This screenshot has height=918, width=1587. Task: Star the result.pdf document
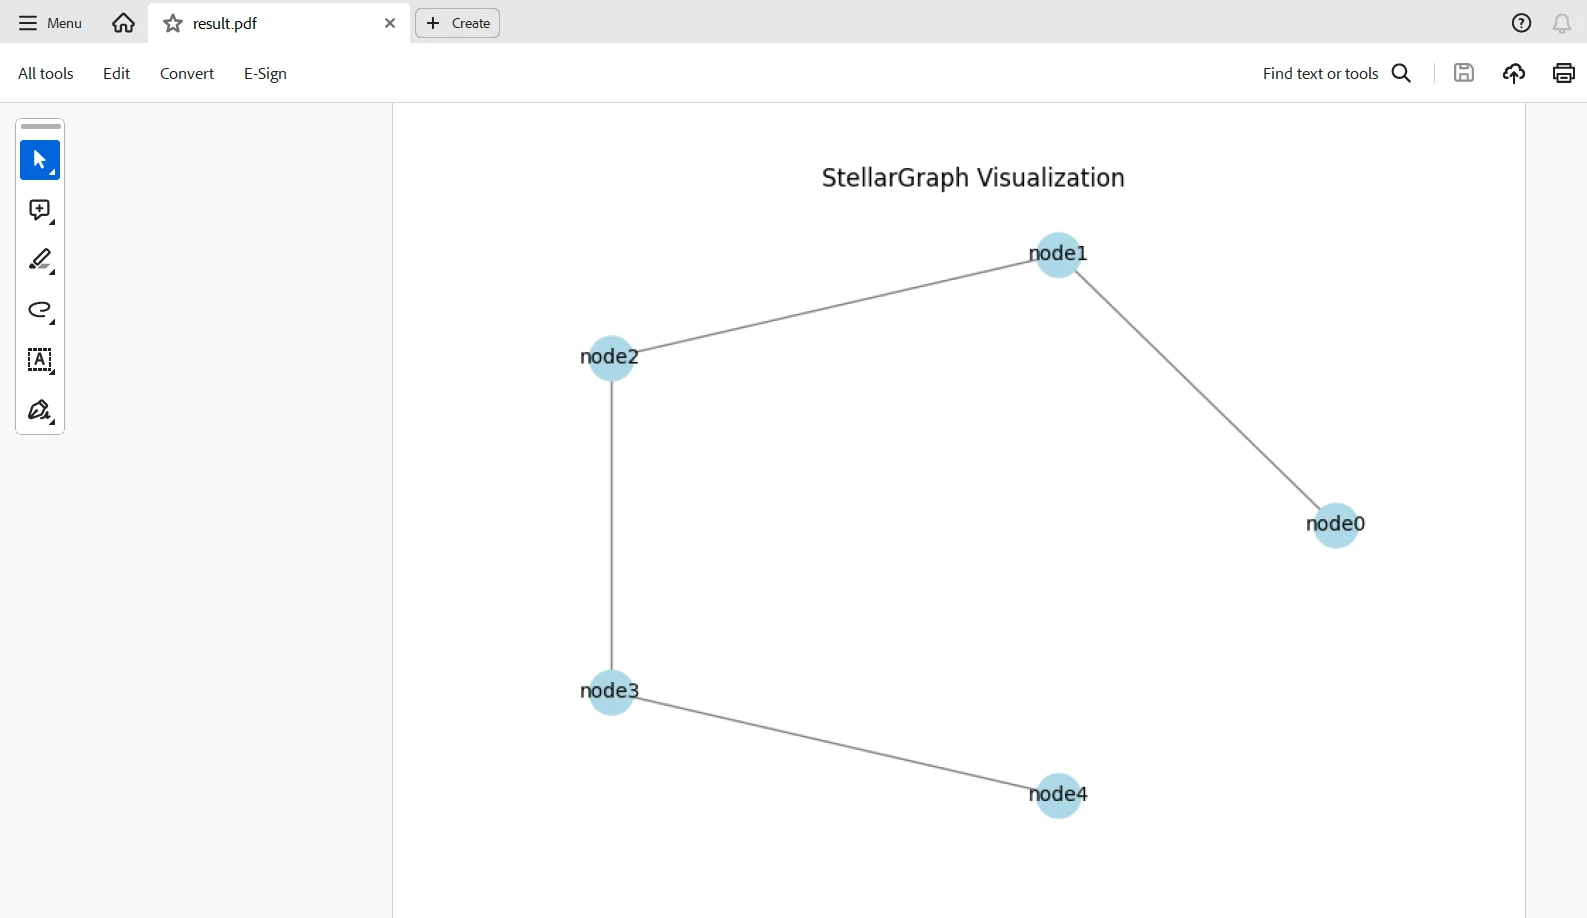click(173, 23)
